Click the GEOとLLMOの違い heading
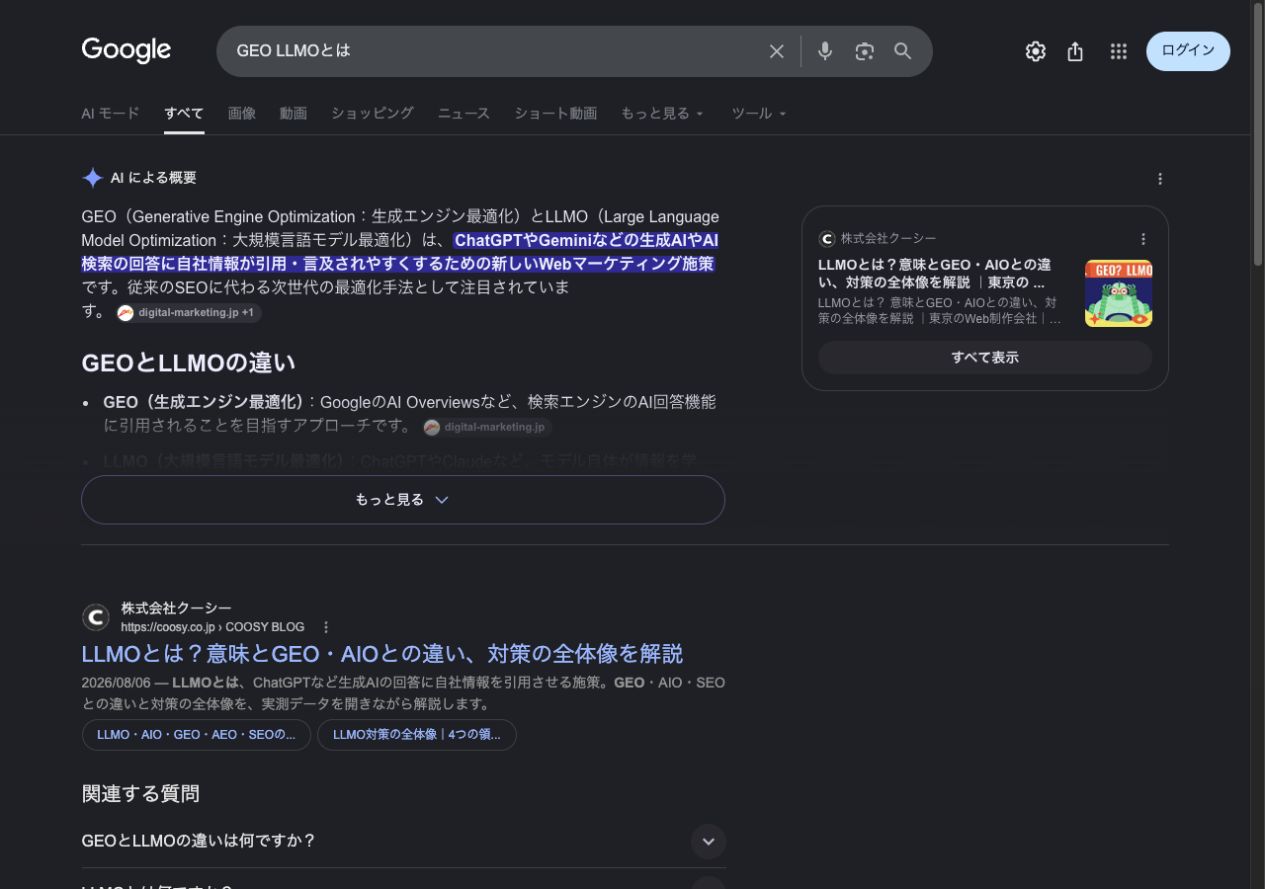Screen dimensions: 1265x889 coord(188,363)
